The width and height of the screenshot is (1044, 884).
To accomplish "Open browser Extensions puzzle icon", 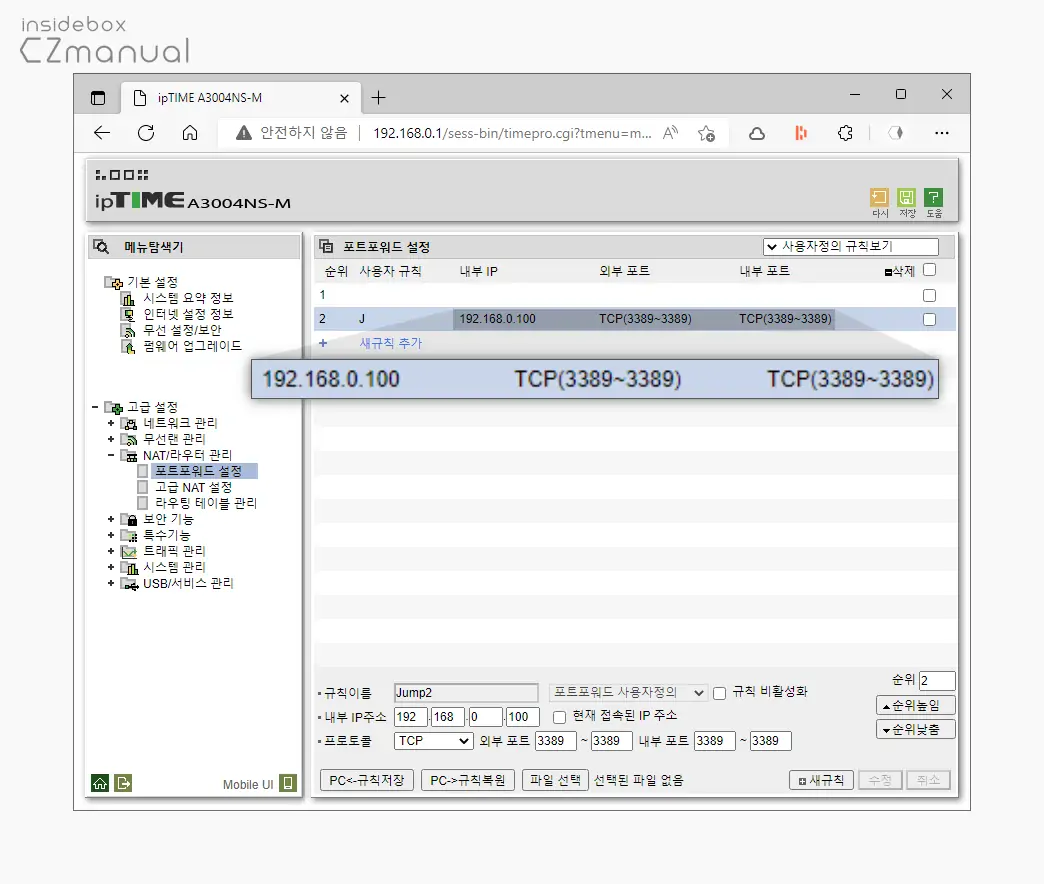I will click(x=845, y=133).
